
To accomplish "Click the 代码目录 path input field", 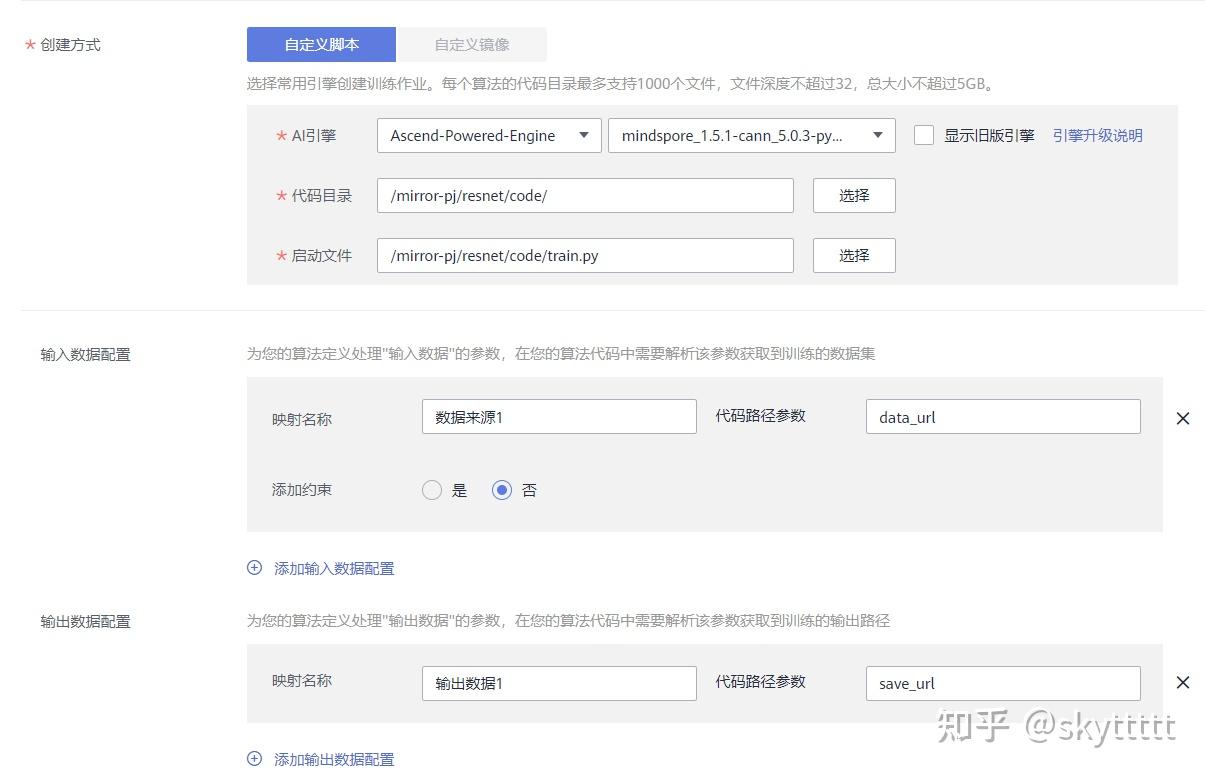I will [585, 195].
